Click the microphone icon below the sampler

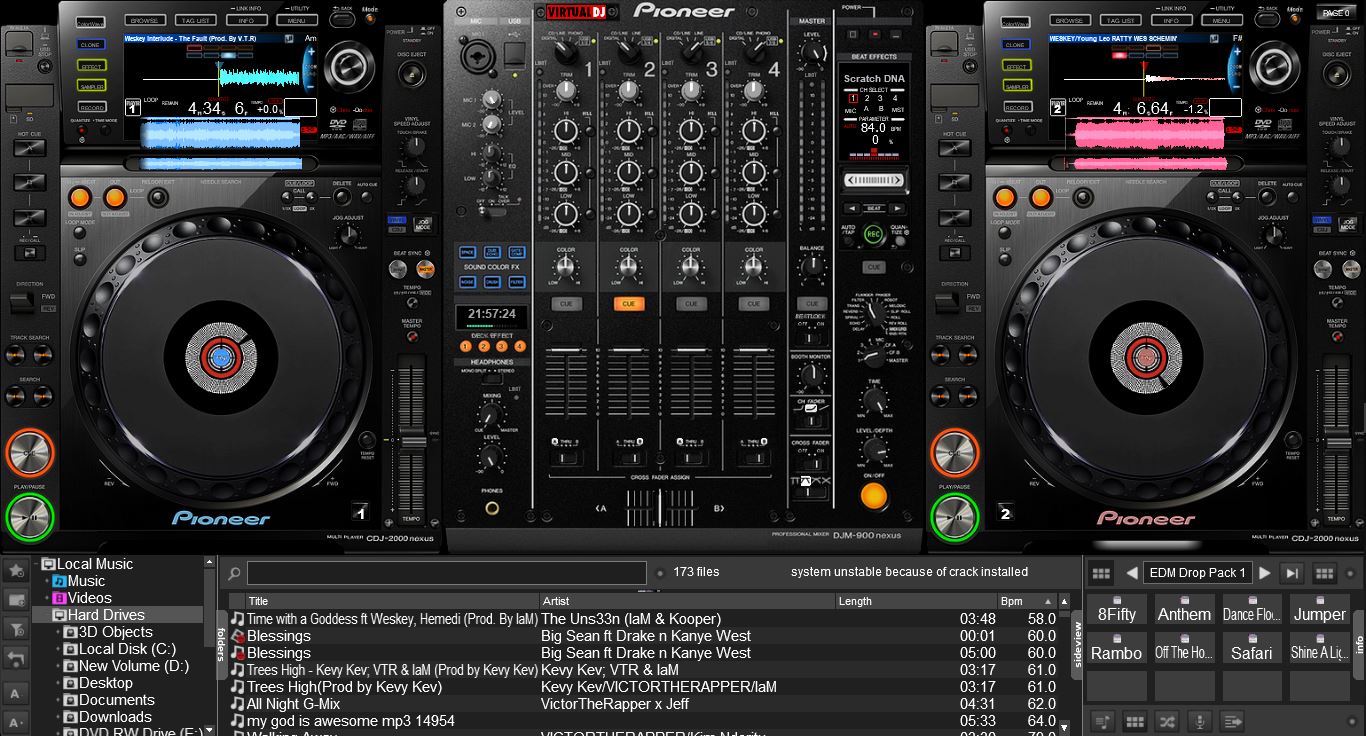click(1199, 721)
